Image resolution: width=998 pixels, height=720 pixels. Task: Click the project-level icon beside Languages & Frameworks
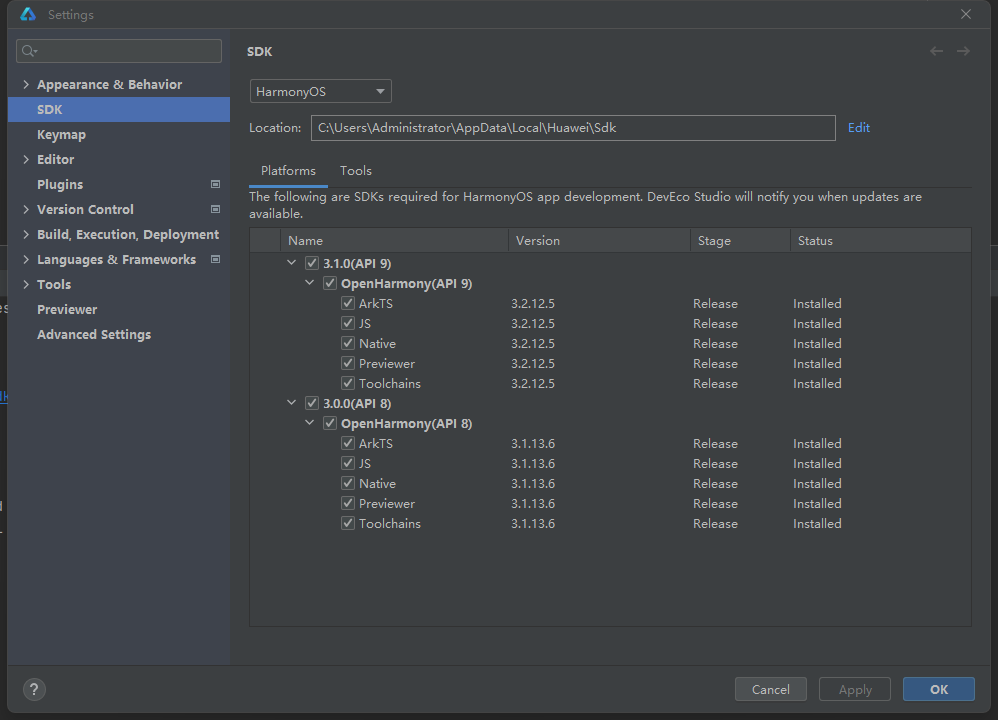215,259
